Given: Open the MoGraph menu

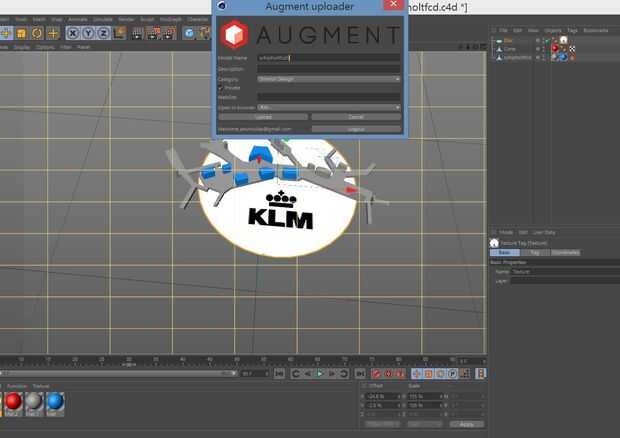Looking at the screenshot, I should click(x=171, y=19).
